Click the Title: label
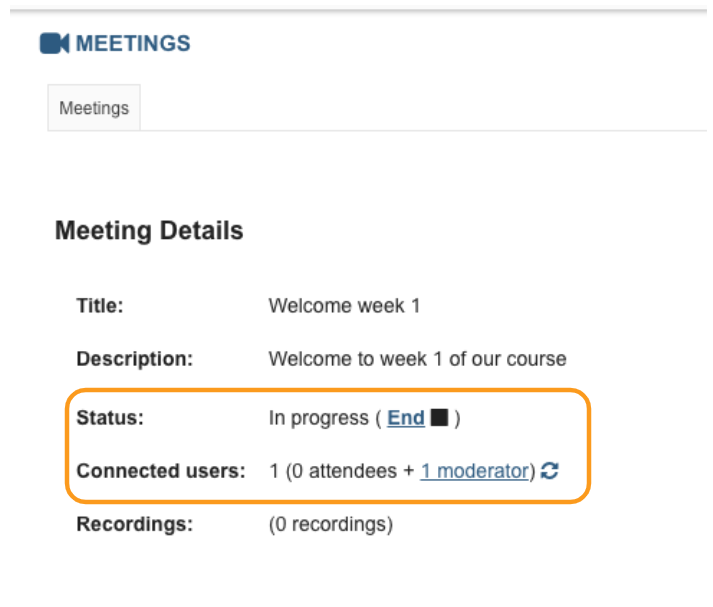 click(x=100, y=306)
